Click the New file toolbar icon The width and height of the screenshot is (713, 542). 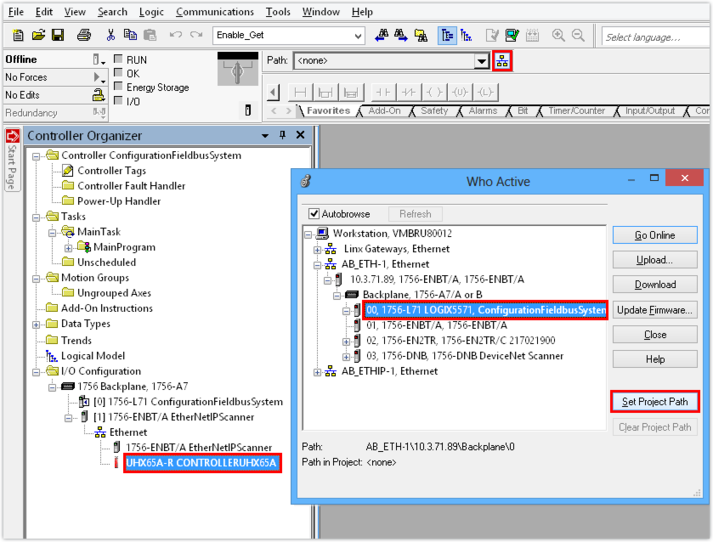(x=16, y=36)
